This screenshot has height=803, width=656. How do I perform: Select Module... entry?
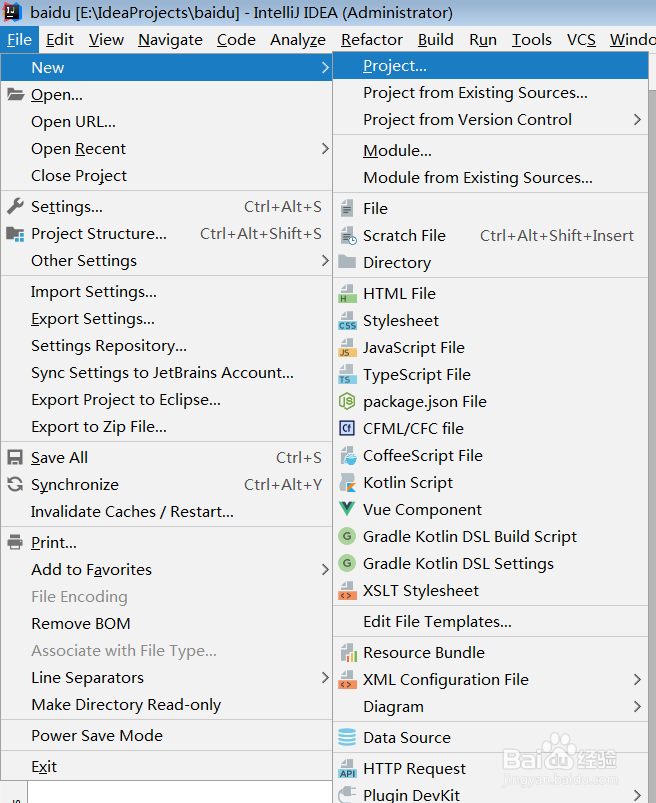(x=491, y=151)
